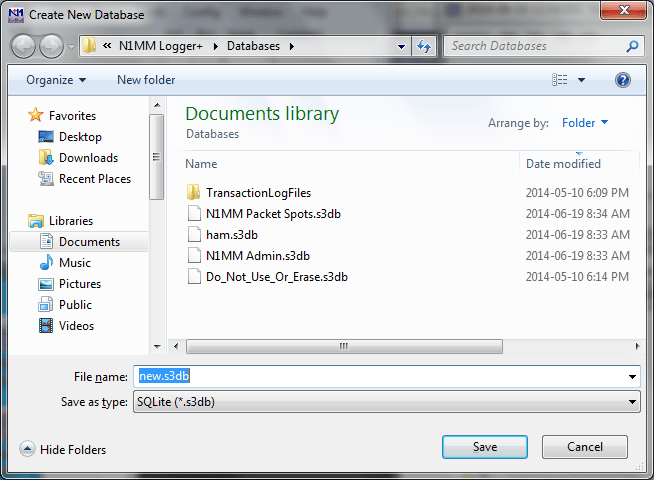Screen dimensions: 654x480
Task: Click the Cancel button
Action: click(x=585, y=447)
